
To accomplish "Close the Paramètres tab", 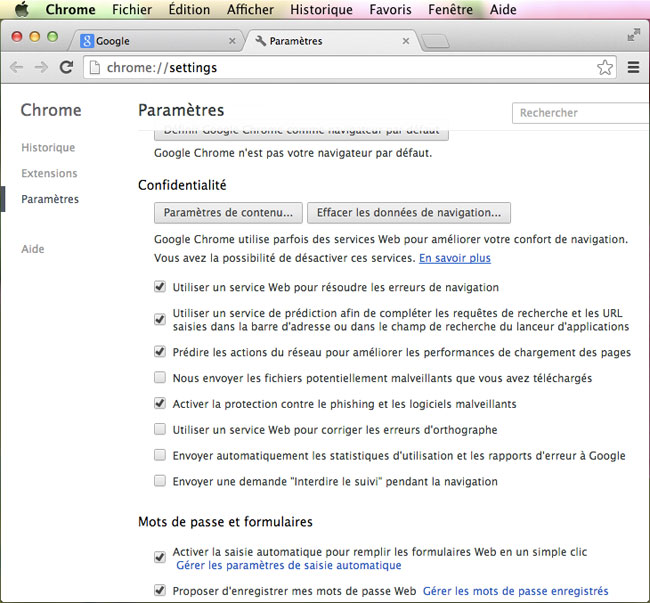I will 406,41.
